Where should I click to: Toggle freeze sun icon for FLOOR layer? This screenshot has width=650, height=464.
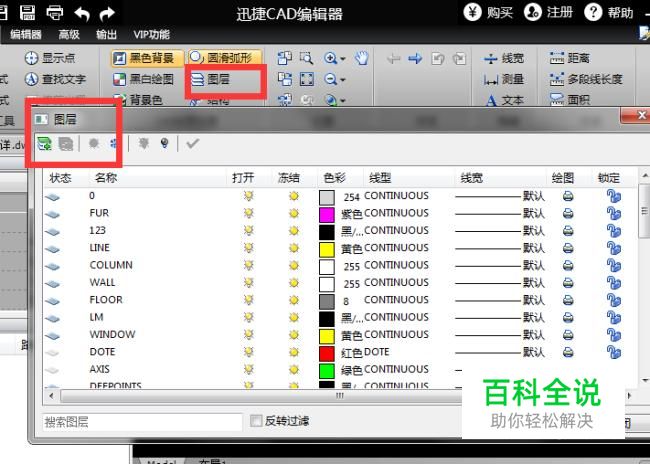(x=294, y=300)
